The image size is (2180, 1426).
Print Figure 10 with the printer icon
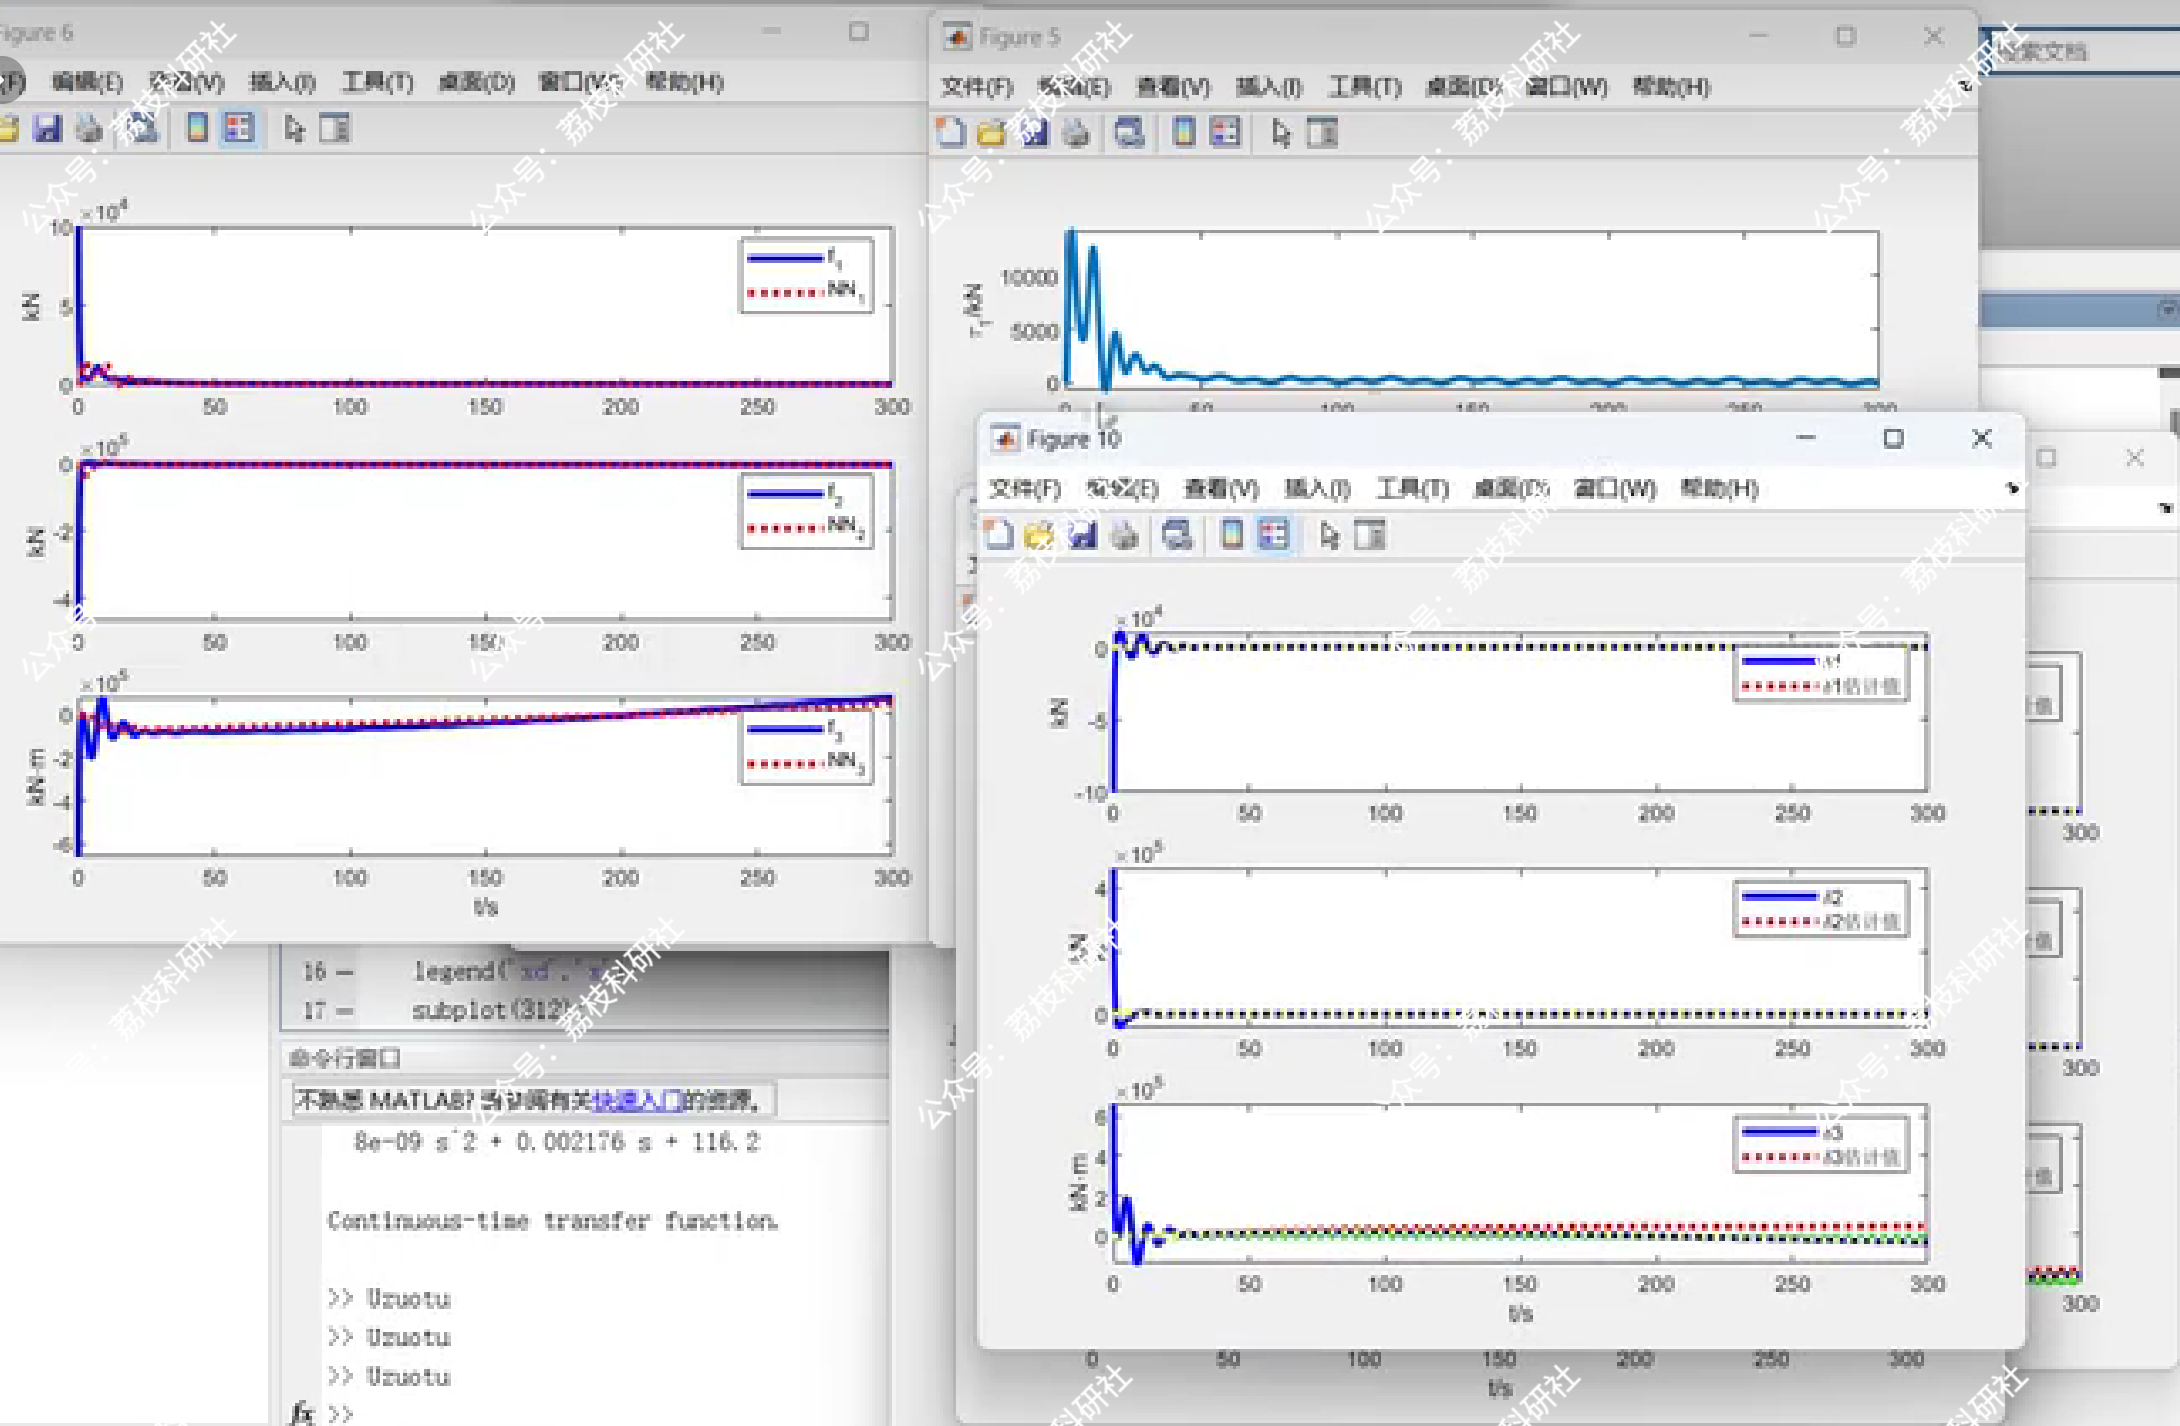point(1124,535)
